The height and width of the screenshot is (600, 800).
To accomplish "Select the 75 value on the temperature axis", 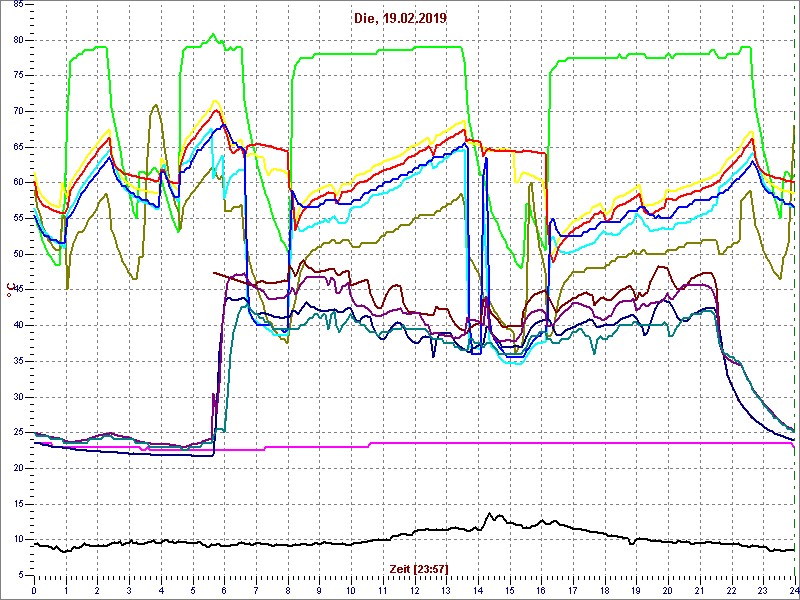I will 17,76.
